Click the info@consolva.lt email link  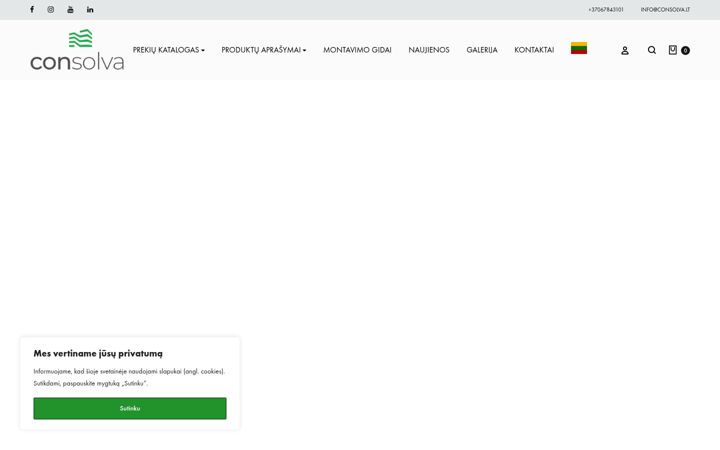(665, 10)
